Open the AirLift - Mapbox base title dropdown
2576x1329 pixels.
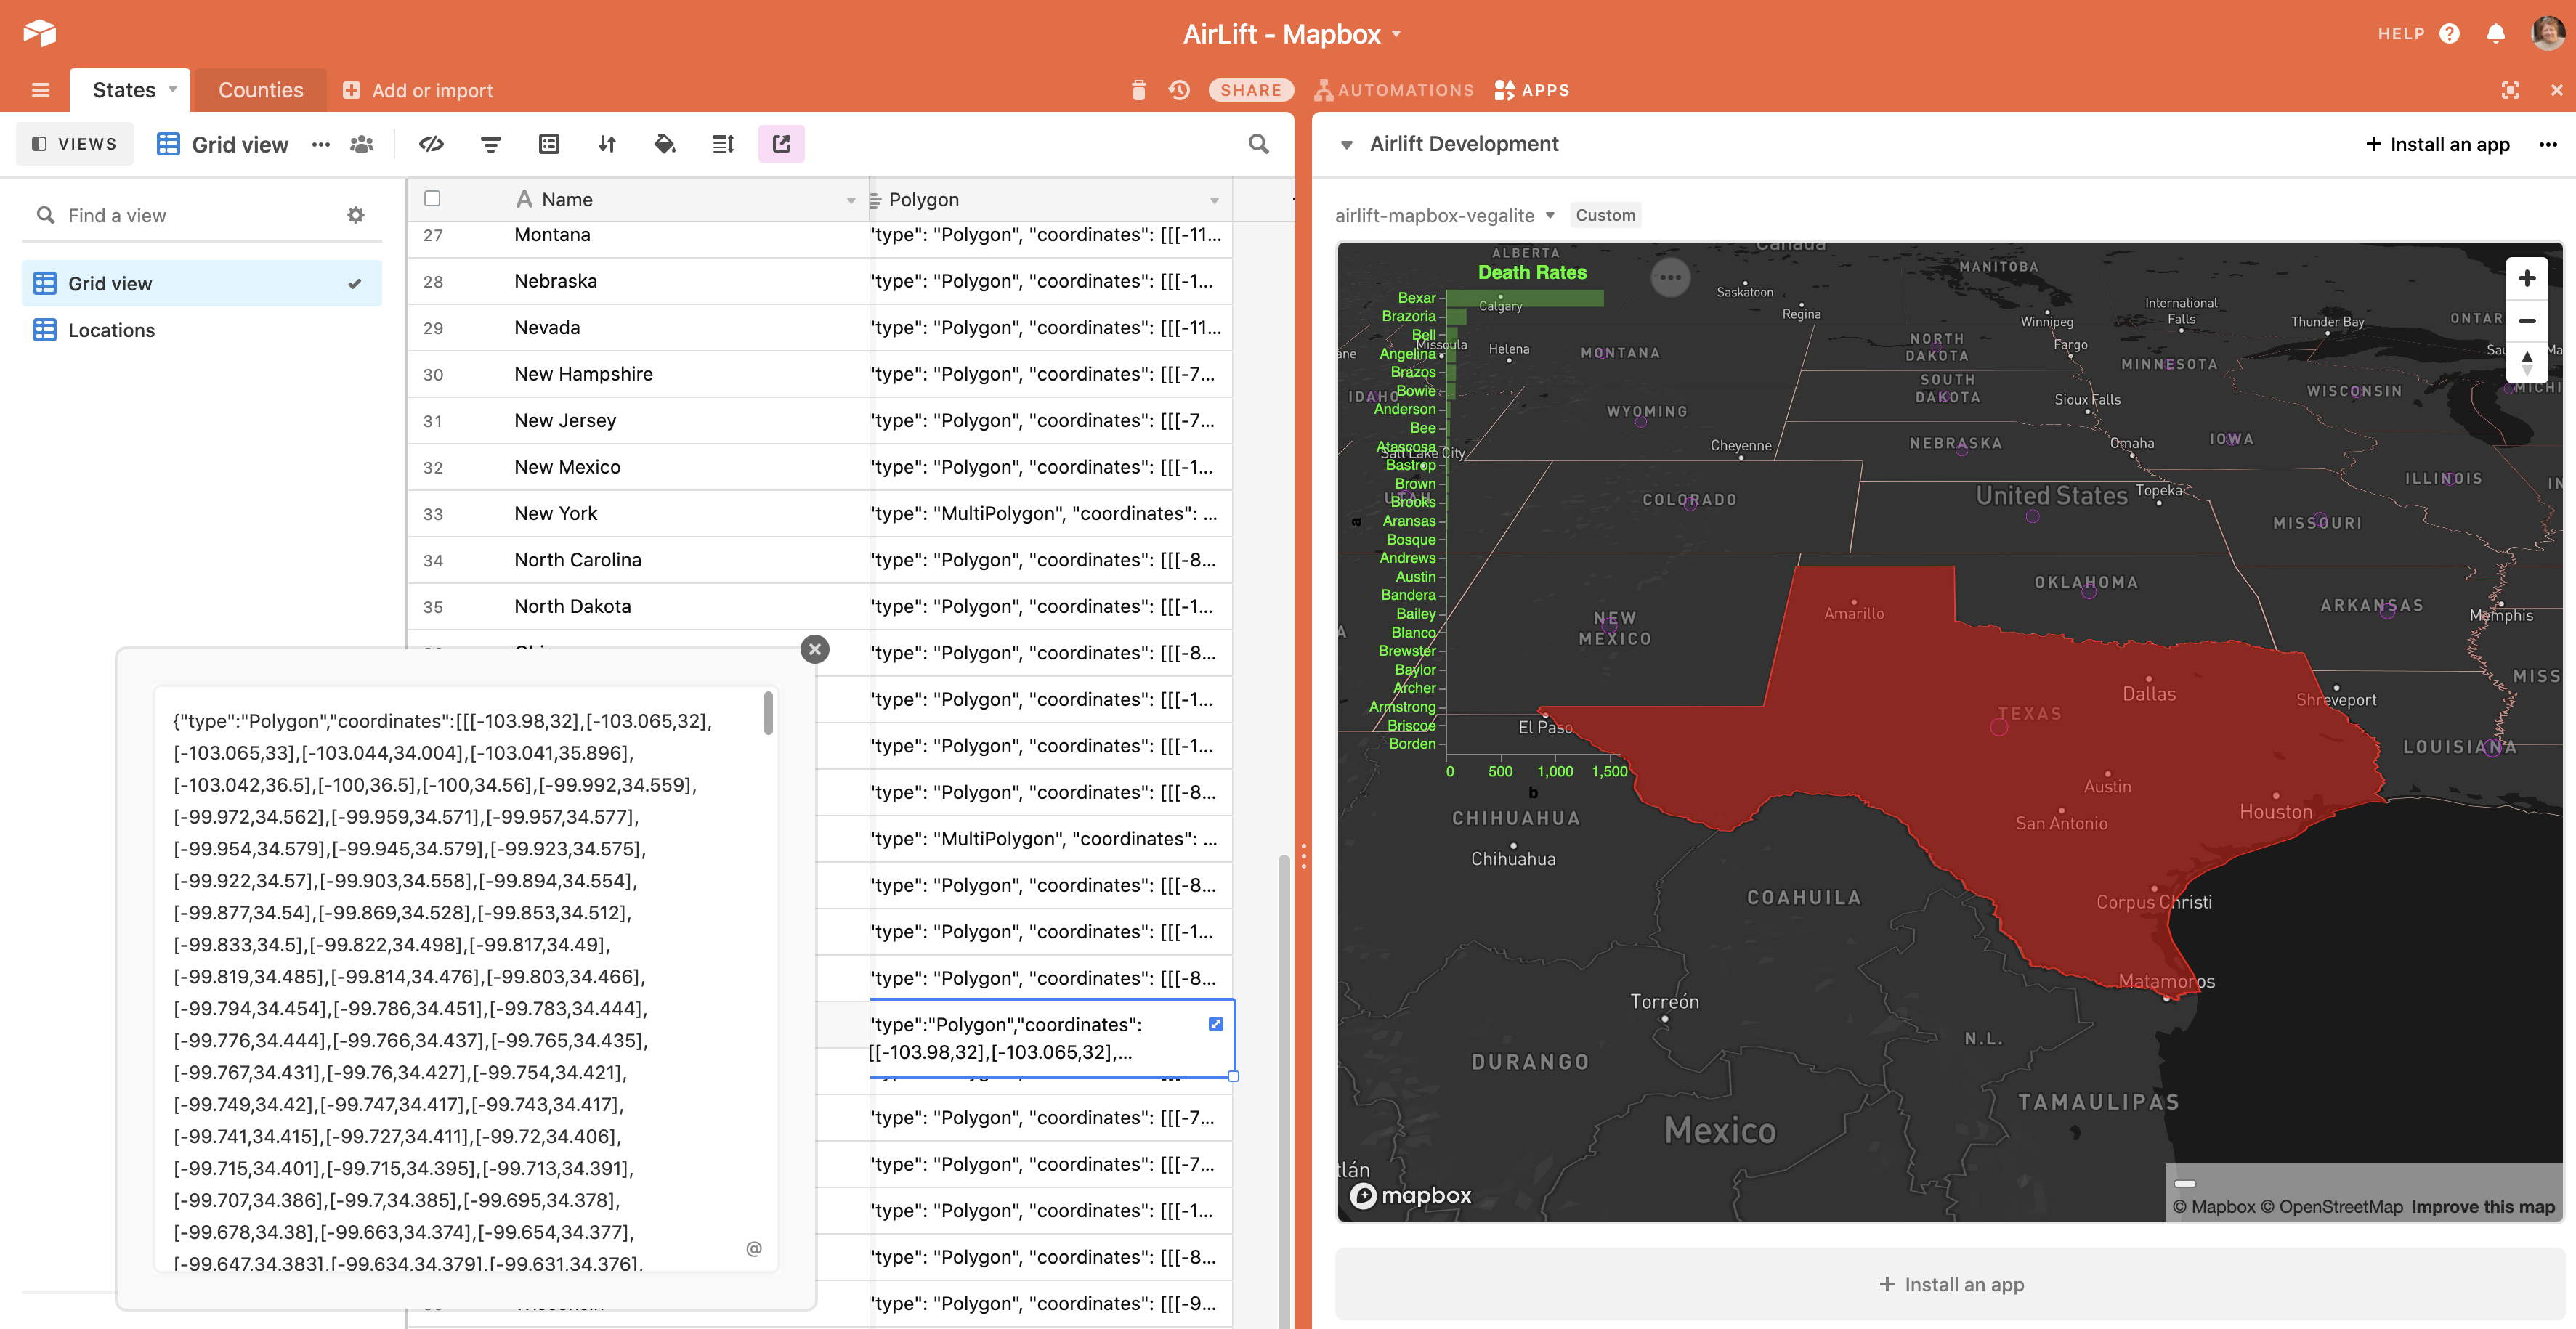pyautogui.click(x=1396, y=34)
